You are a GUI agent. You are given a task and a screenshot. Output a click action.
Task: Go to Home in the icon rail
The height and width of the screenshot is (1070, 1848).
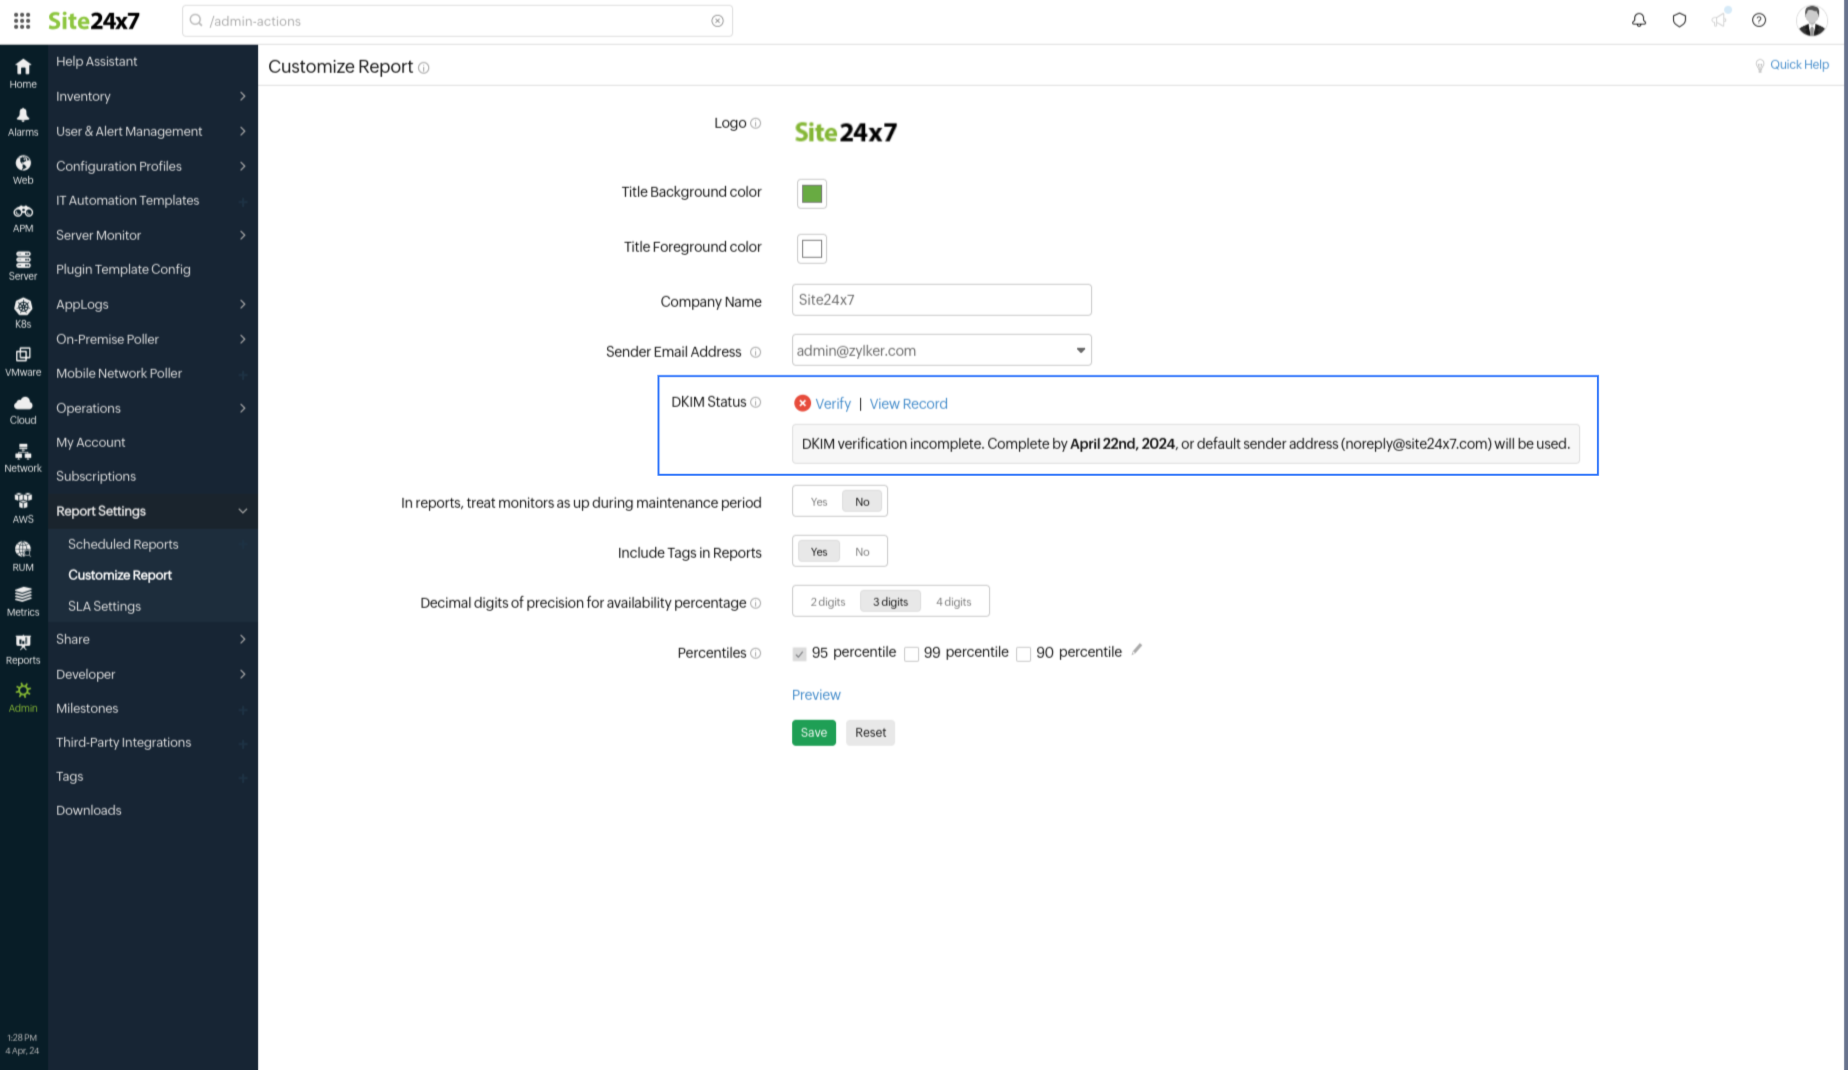23,73
